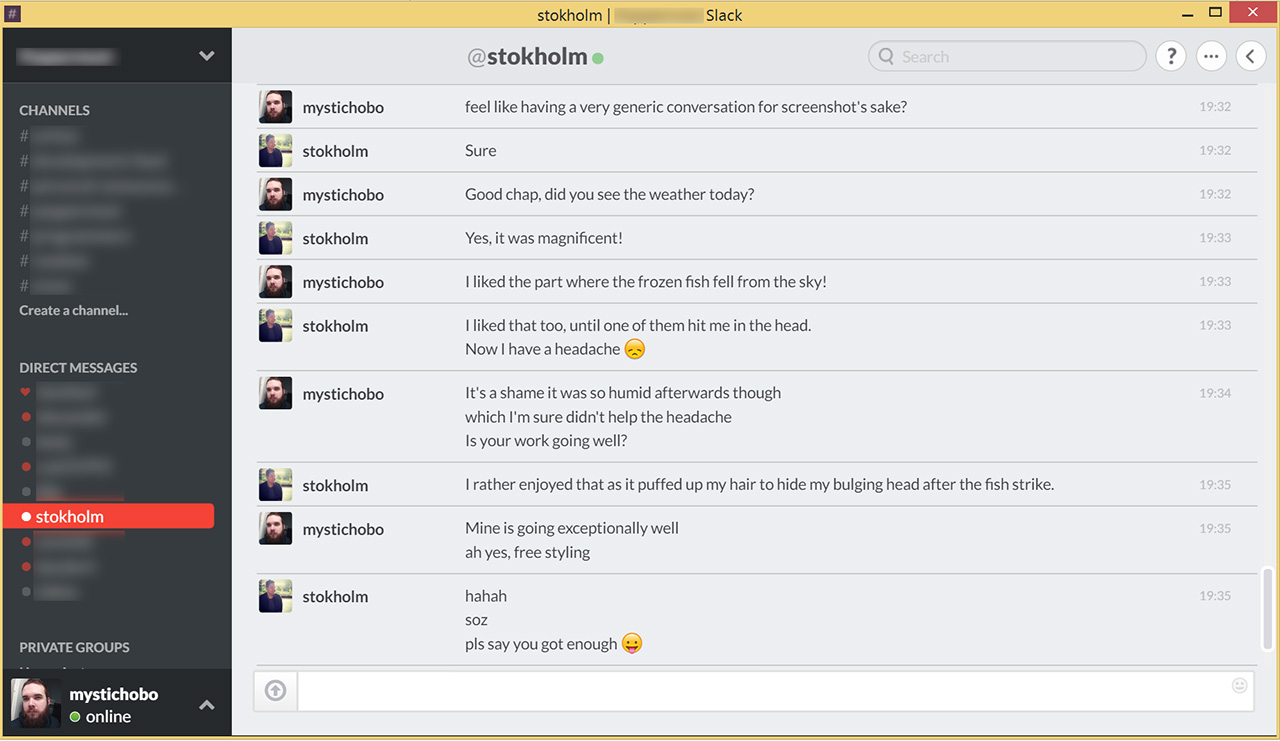Viewport: 1280px width, 741px height.
Task: Toggle the right flexpane arrow icon
Action: pos(1250,56)
